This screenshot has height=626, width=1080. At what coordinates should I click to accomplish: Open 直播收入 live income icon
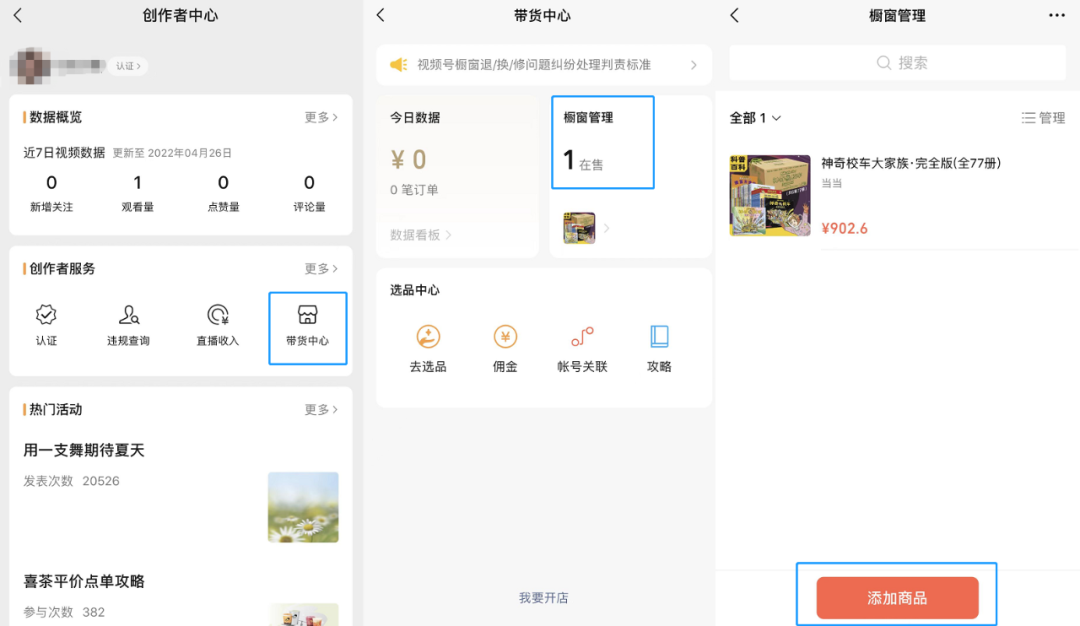(x=217, y=317)
